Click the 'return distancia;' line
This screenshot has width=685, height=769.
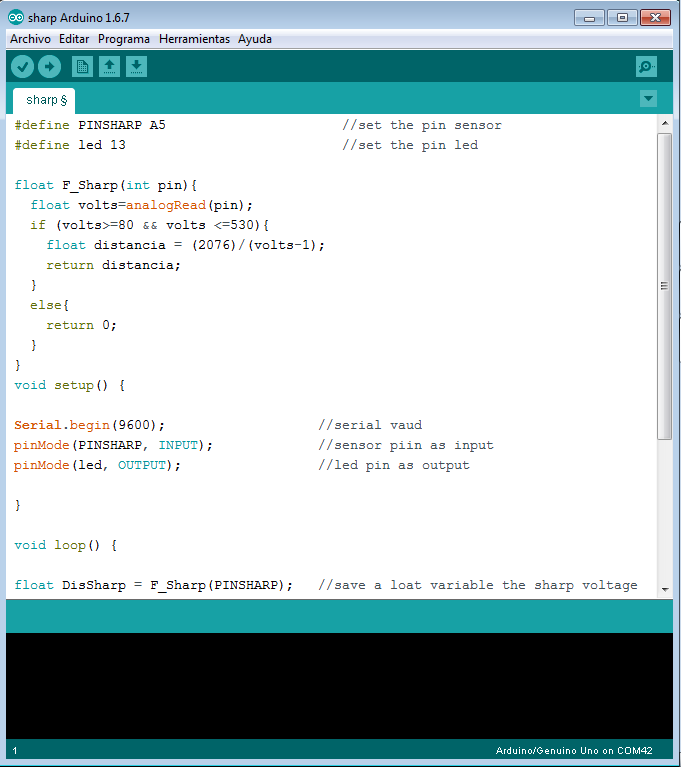113,265
